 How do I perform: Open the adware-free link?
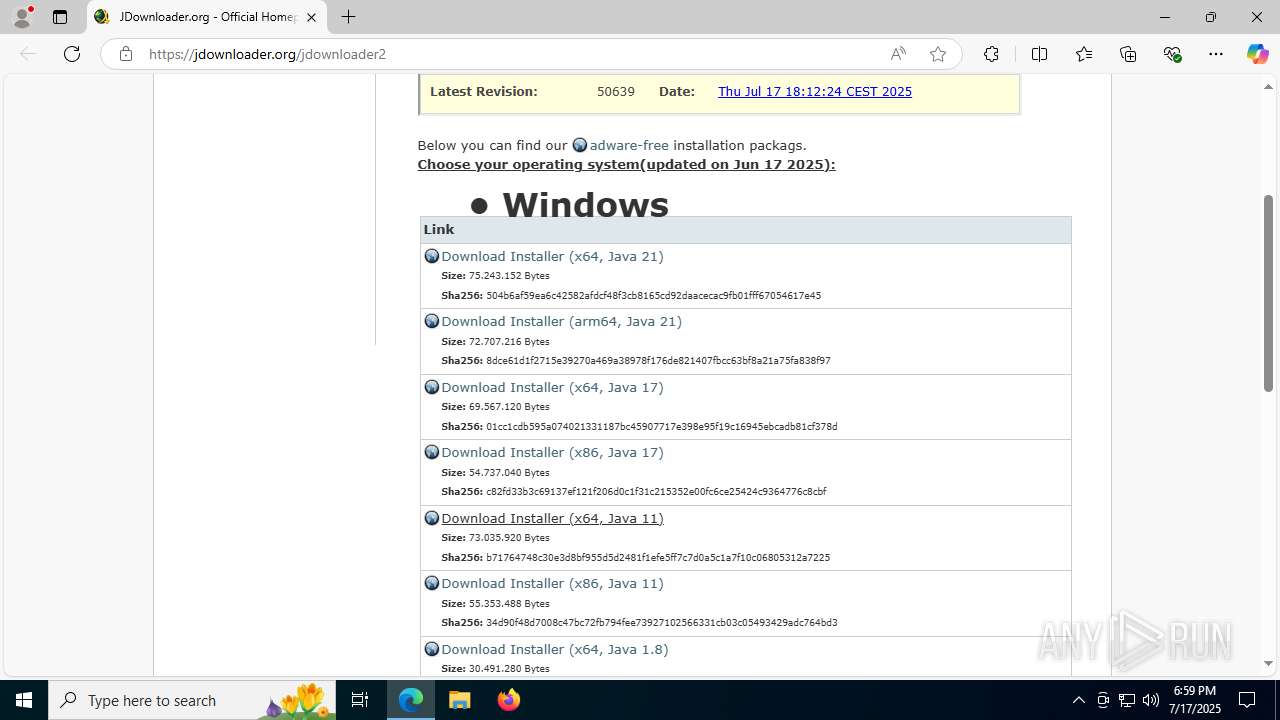[629, 145]
